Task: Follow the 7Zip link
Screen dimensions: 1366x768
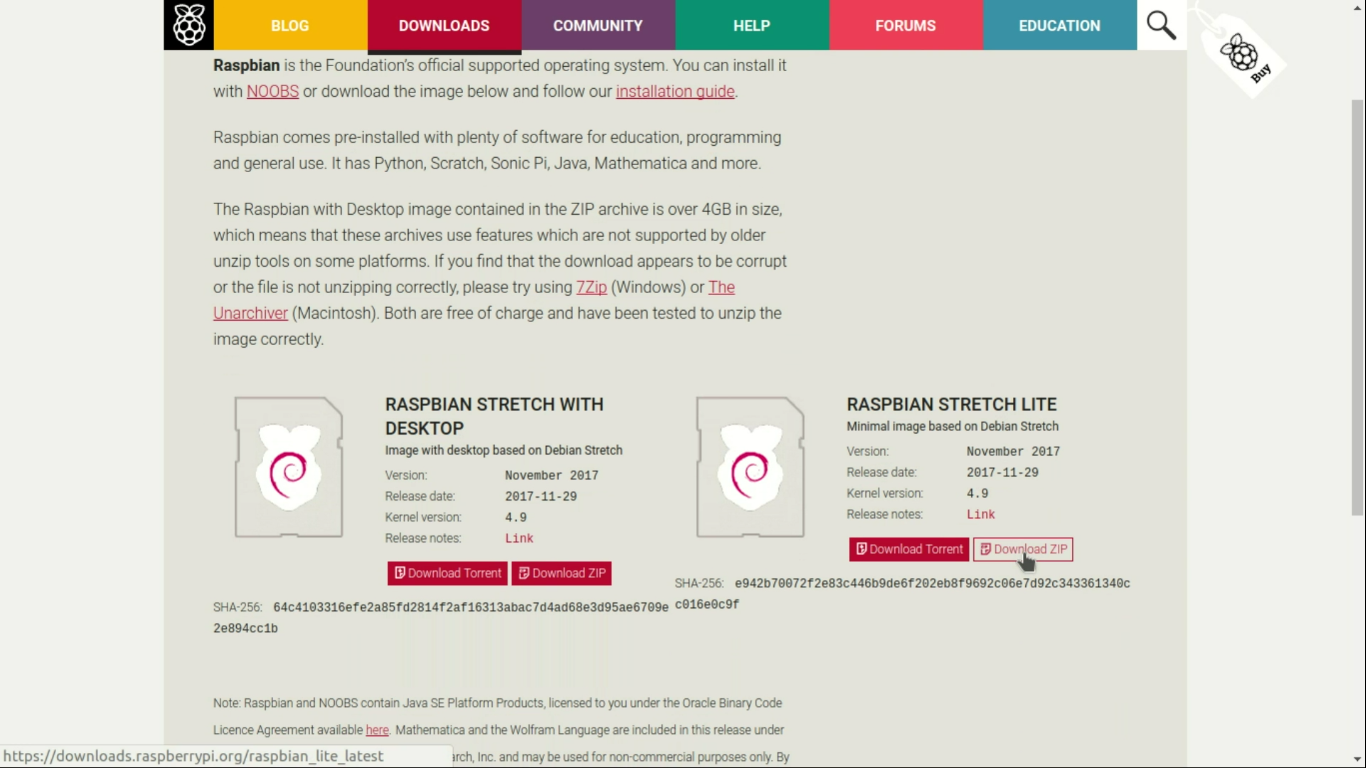Action: pyautogui.click(x=591, y=287)
